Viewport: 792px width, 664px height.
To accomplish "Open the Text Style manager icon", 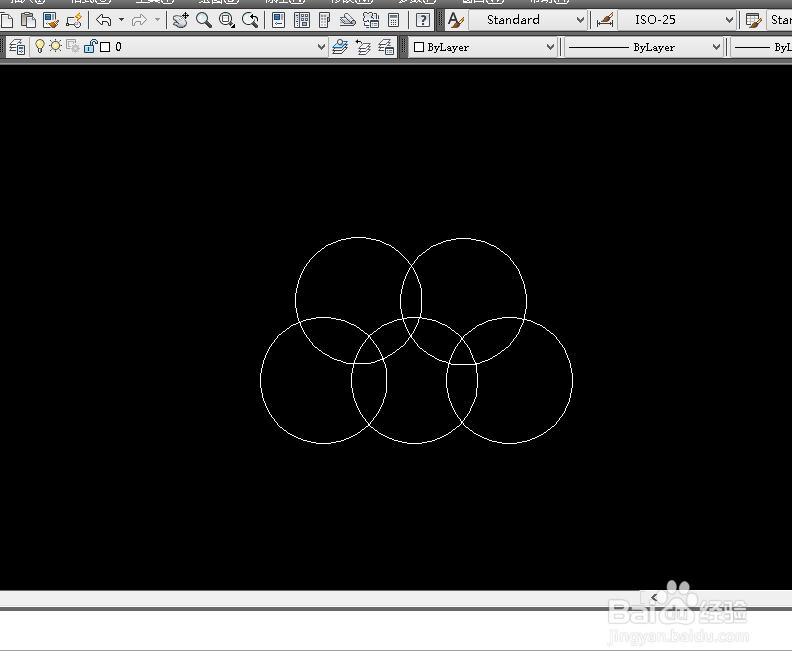I will (456, 20).
